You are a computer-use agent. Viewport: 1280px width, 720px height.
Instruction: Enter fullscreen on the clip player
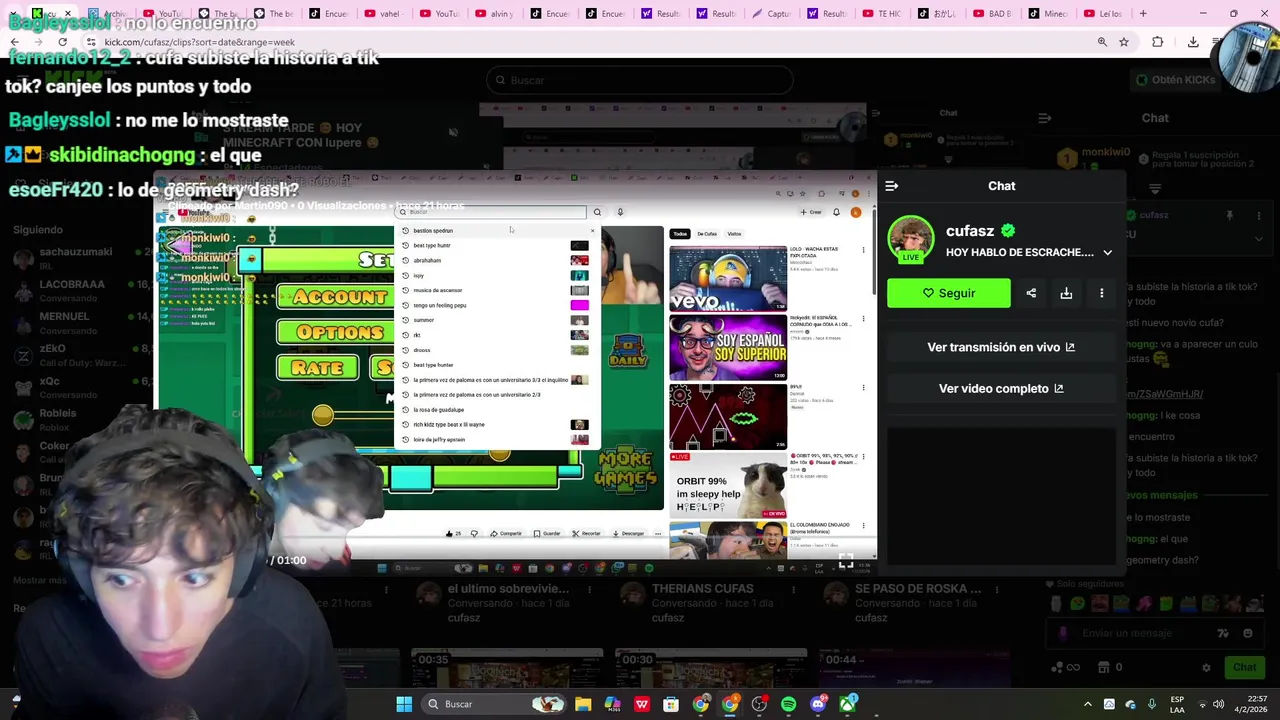coord(846,562)
